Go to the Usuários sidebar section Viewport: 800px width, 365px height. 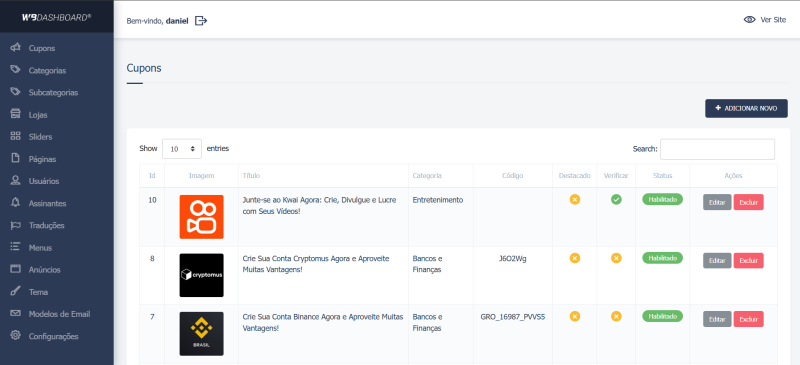(x=43, y=181)
